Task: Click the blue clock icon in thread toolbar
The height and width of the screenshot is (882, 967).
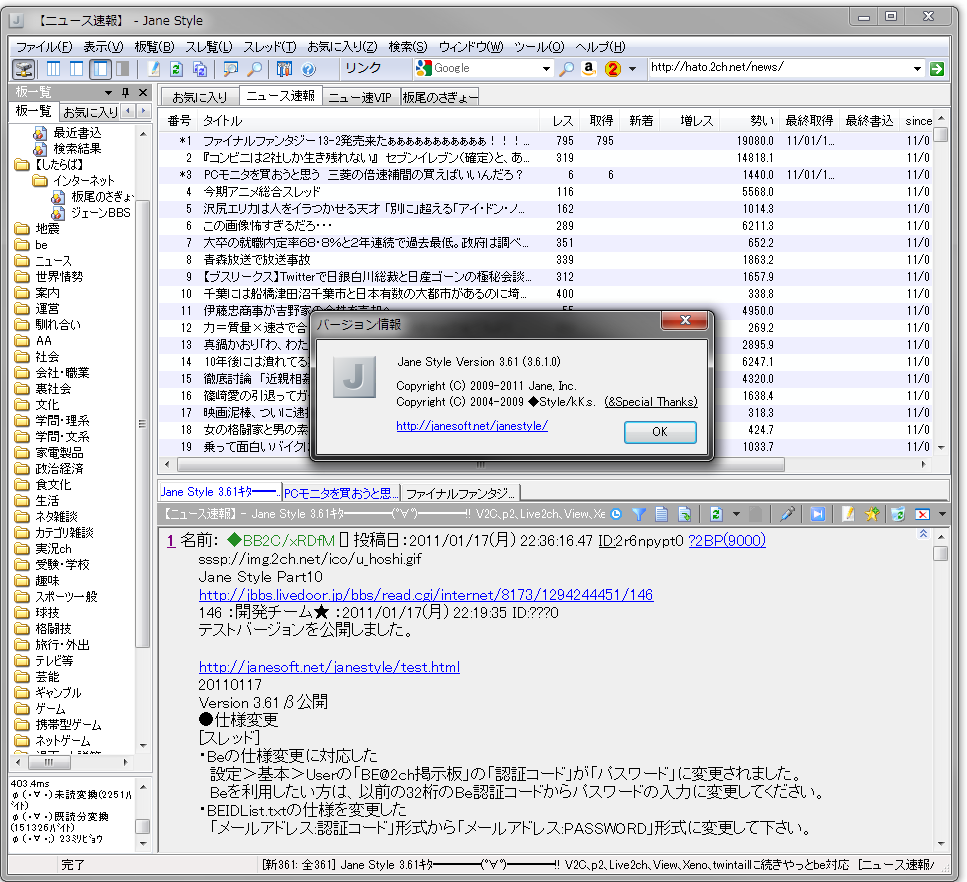Action: tap(616, 514)
